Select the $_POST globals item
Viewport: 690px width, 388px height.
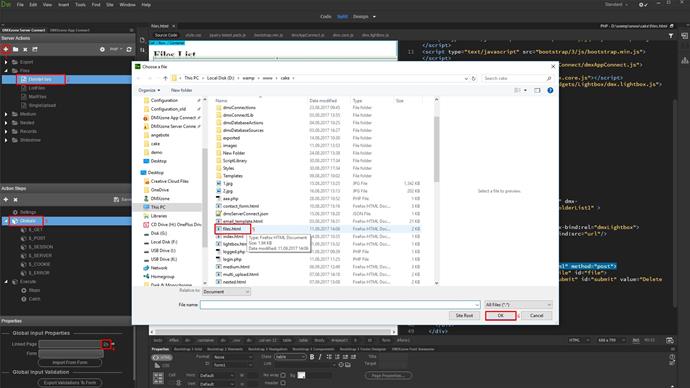[37, 238]
